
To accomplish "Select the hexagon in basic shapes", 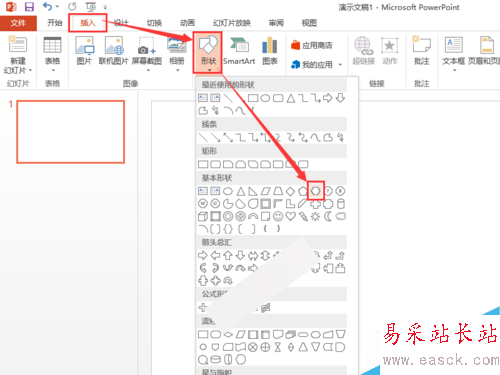I will (x=315, y=191).
